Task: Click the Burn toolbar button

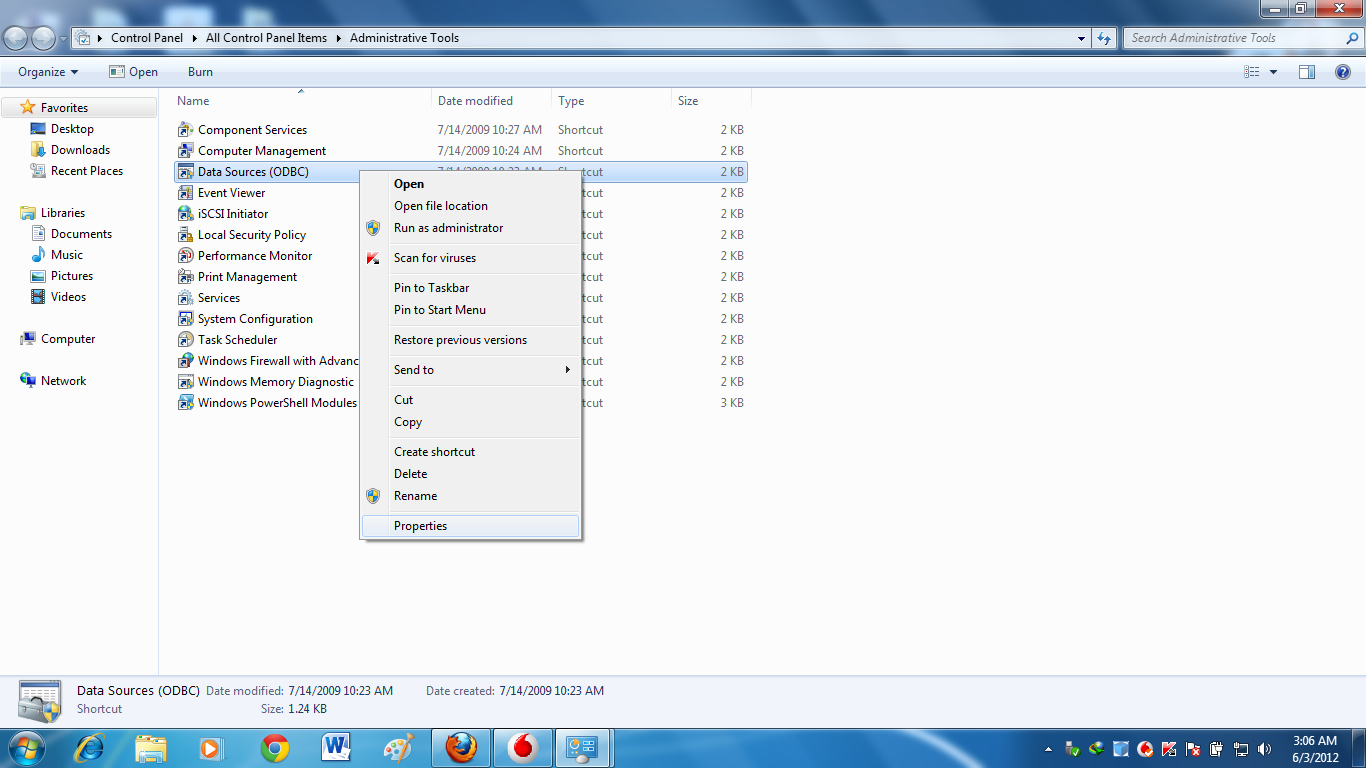Action: click(199, 71)
